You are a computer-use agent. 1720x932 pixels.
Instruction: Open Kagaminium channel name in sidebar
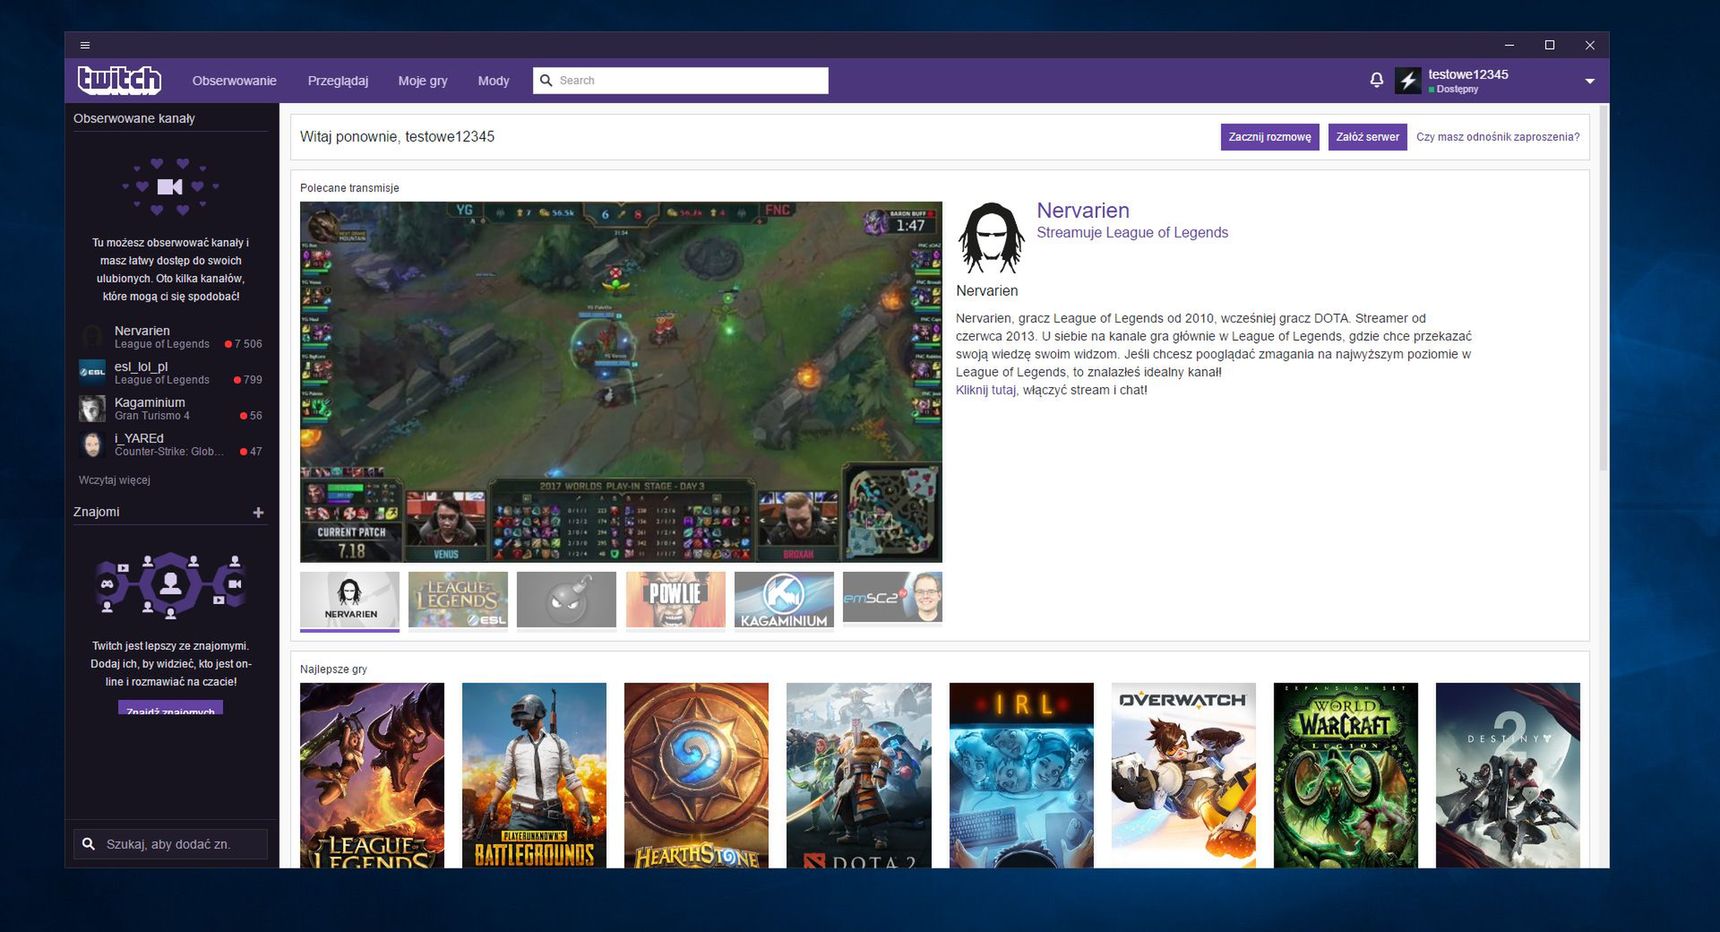coord(149,402)
